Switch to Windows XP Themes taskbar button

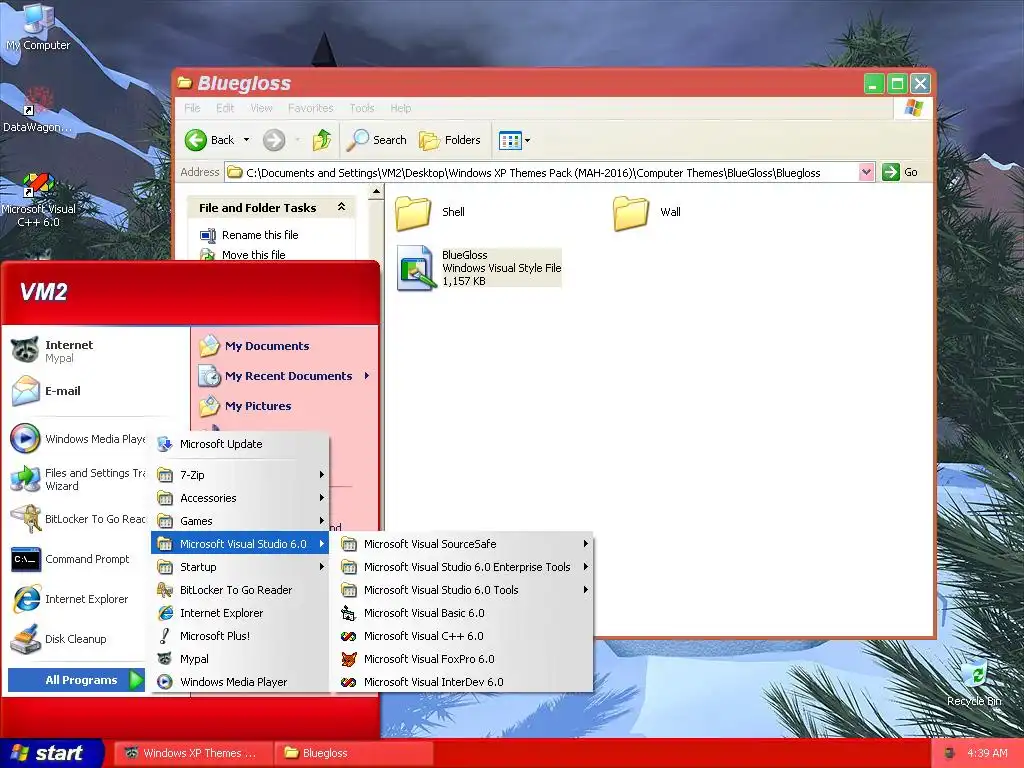point(192,753)
